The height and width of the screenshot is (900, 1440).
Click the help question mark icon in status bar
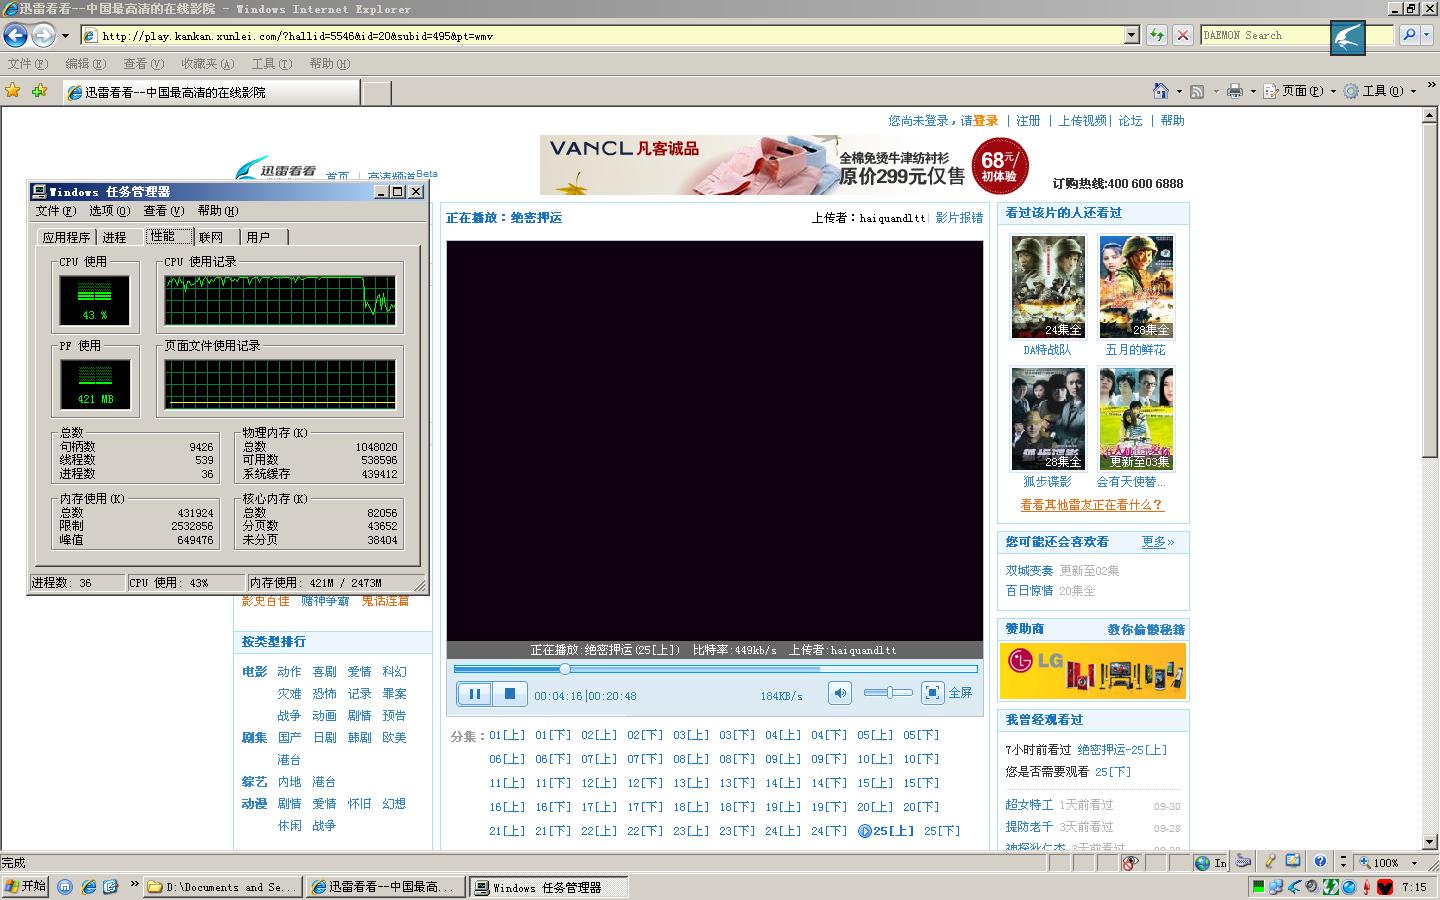[x=1319, y=862]
